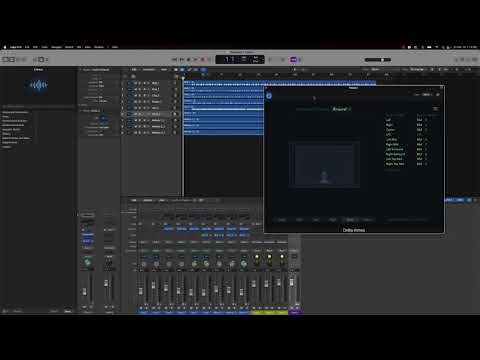The image size is (480, 360).
Task: Click the Rewind transport button
Action: (x=174, y=60)
